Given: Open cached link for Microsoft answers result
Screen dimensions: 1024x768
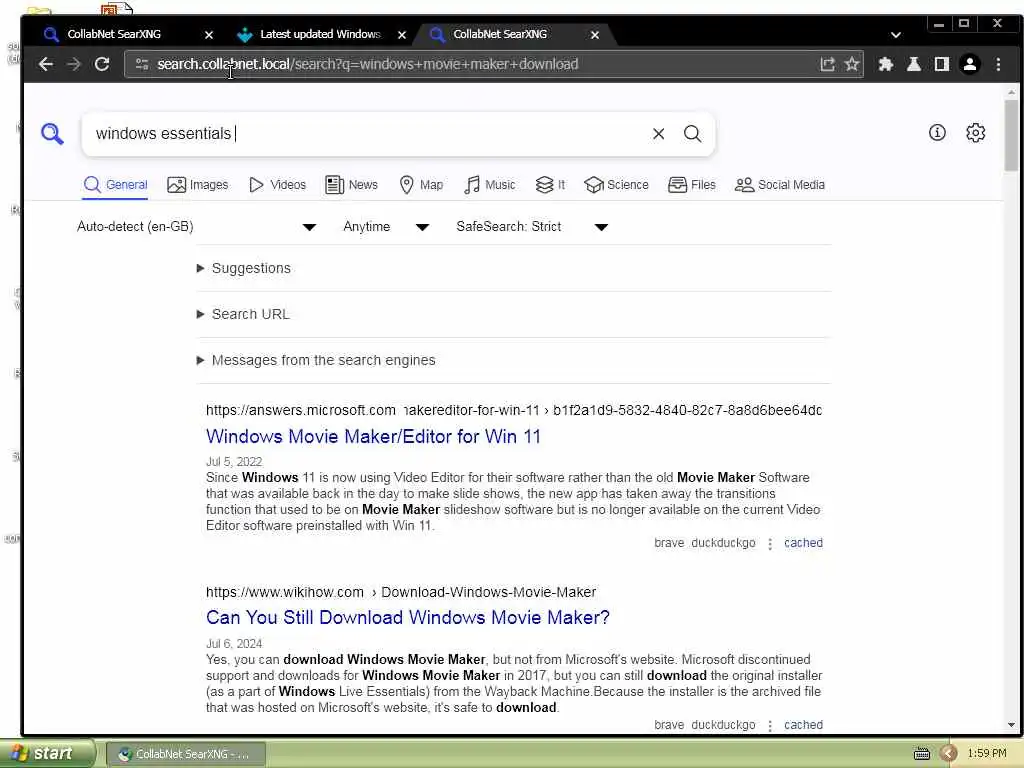Looking at the screenshot, I should click(x=803, y=543).
